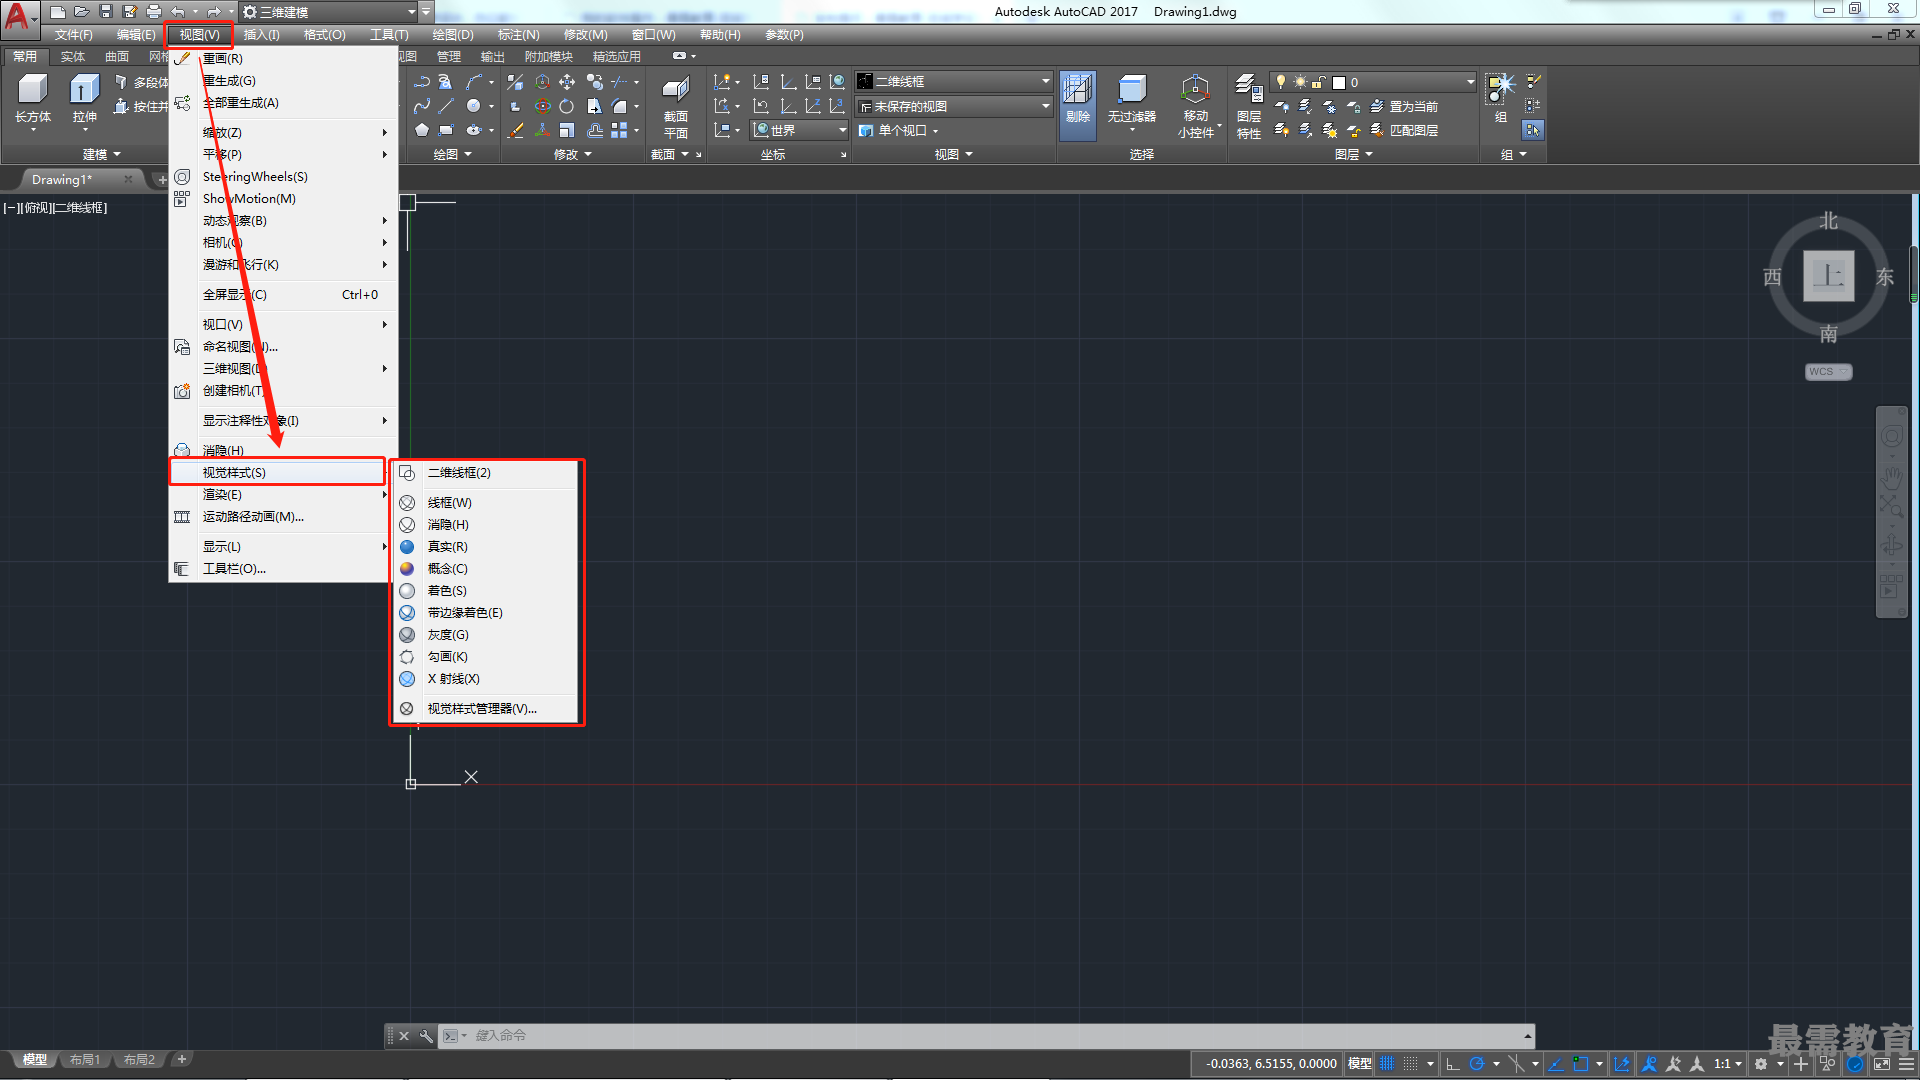The height and width of the screenshot is (1080, 1920).
Task: Expand the Draw (绘图) panel
Action: tap(452, 154)
